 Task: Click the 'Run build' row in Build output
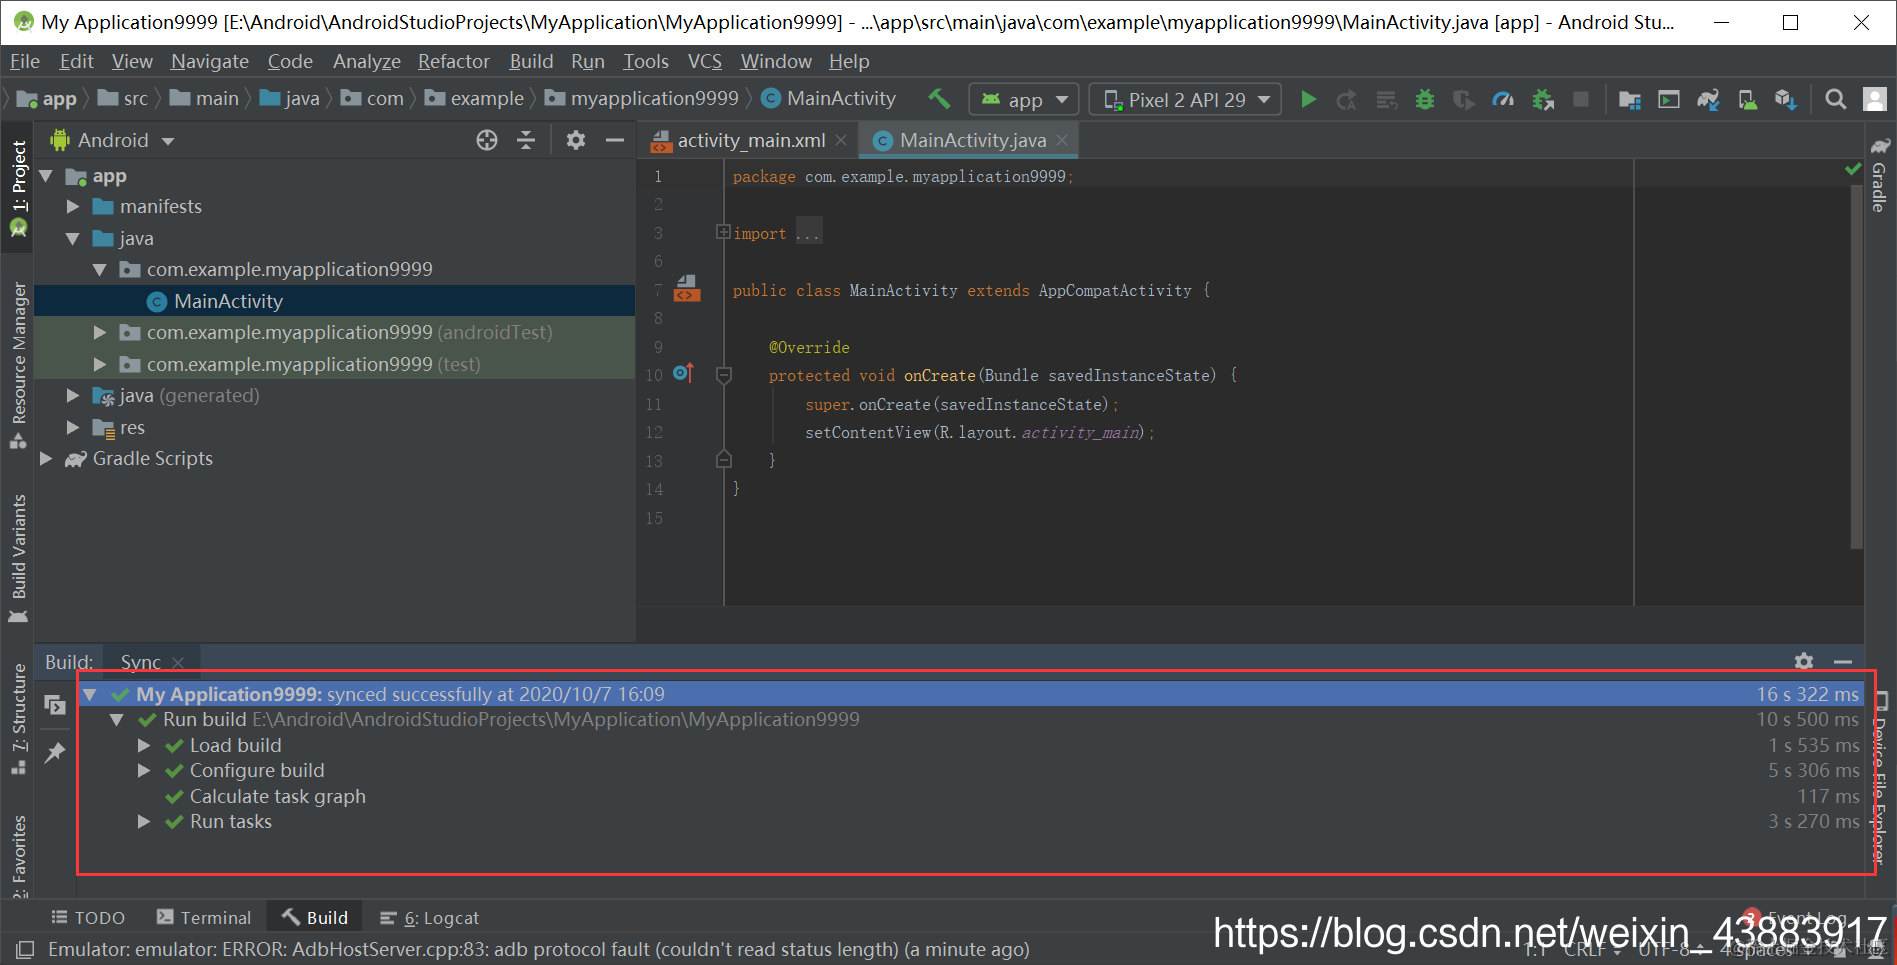[x=970, y=720]
